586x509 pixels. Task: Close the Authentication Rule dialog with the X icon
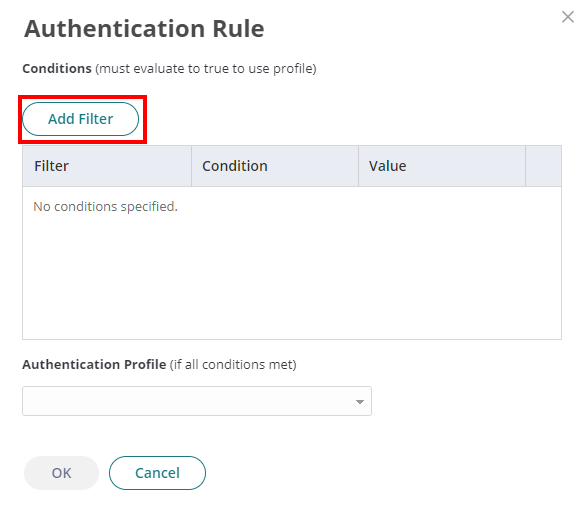(568, 17)
